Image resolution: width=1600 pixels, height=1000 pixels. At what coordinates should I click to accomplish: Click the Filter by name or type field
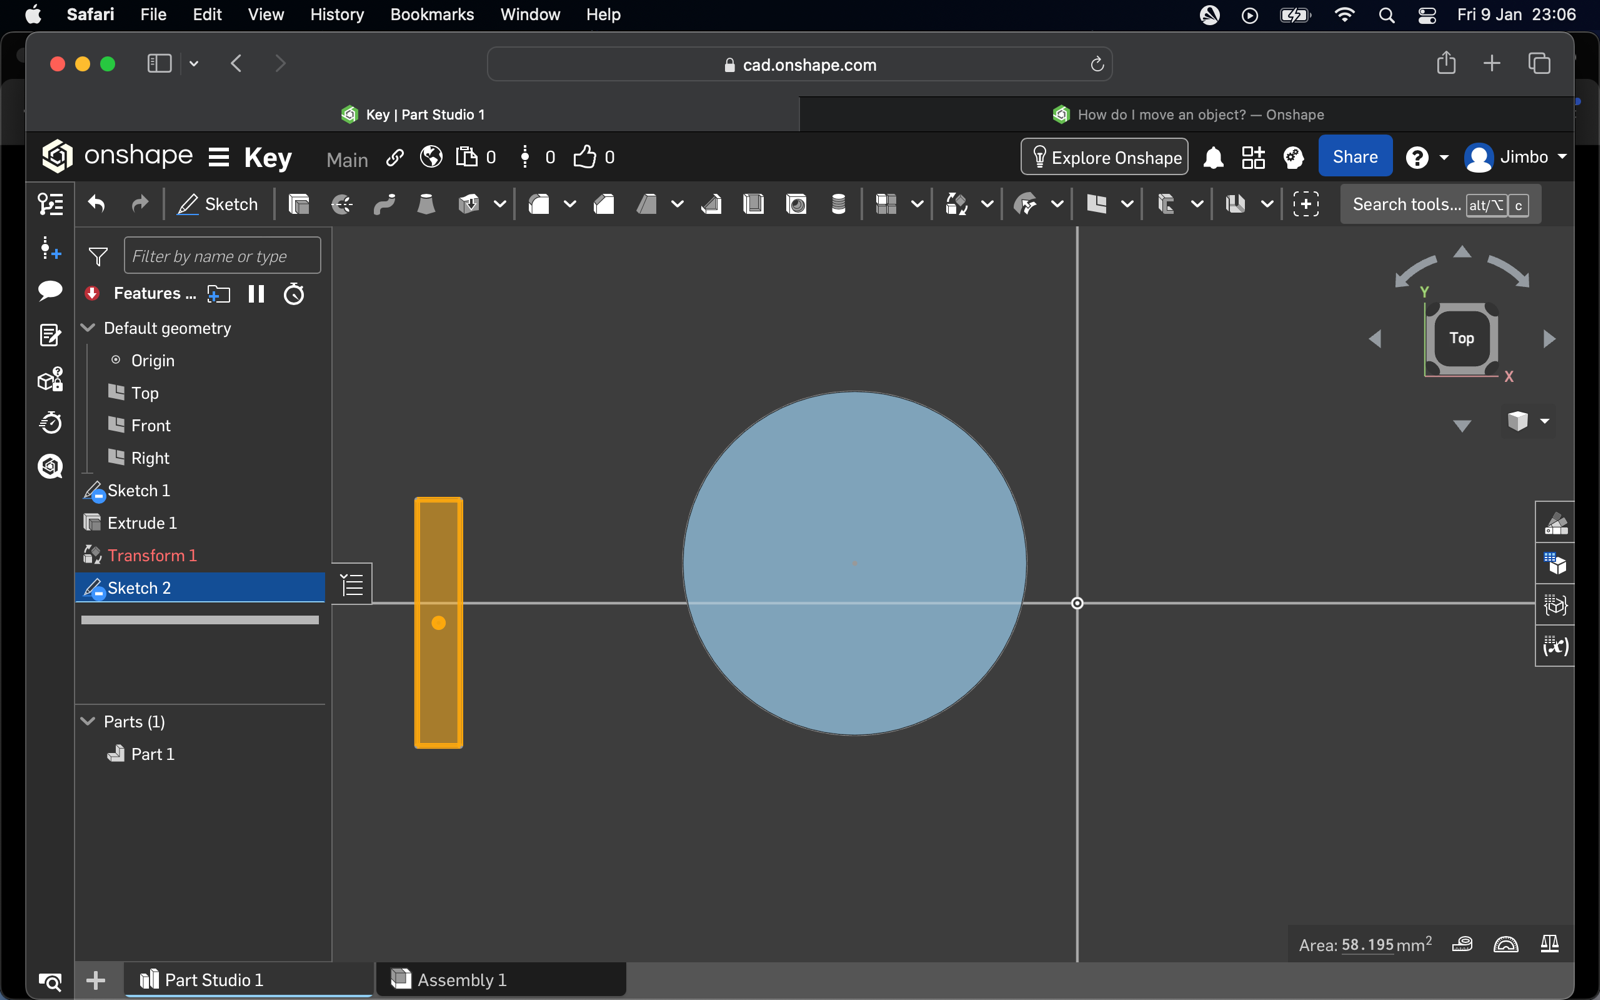(222, 256)
